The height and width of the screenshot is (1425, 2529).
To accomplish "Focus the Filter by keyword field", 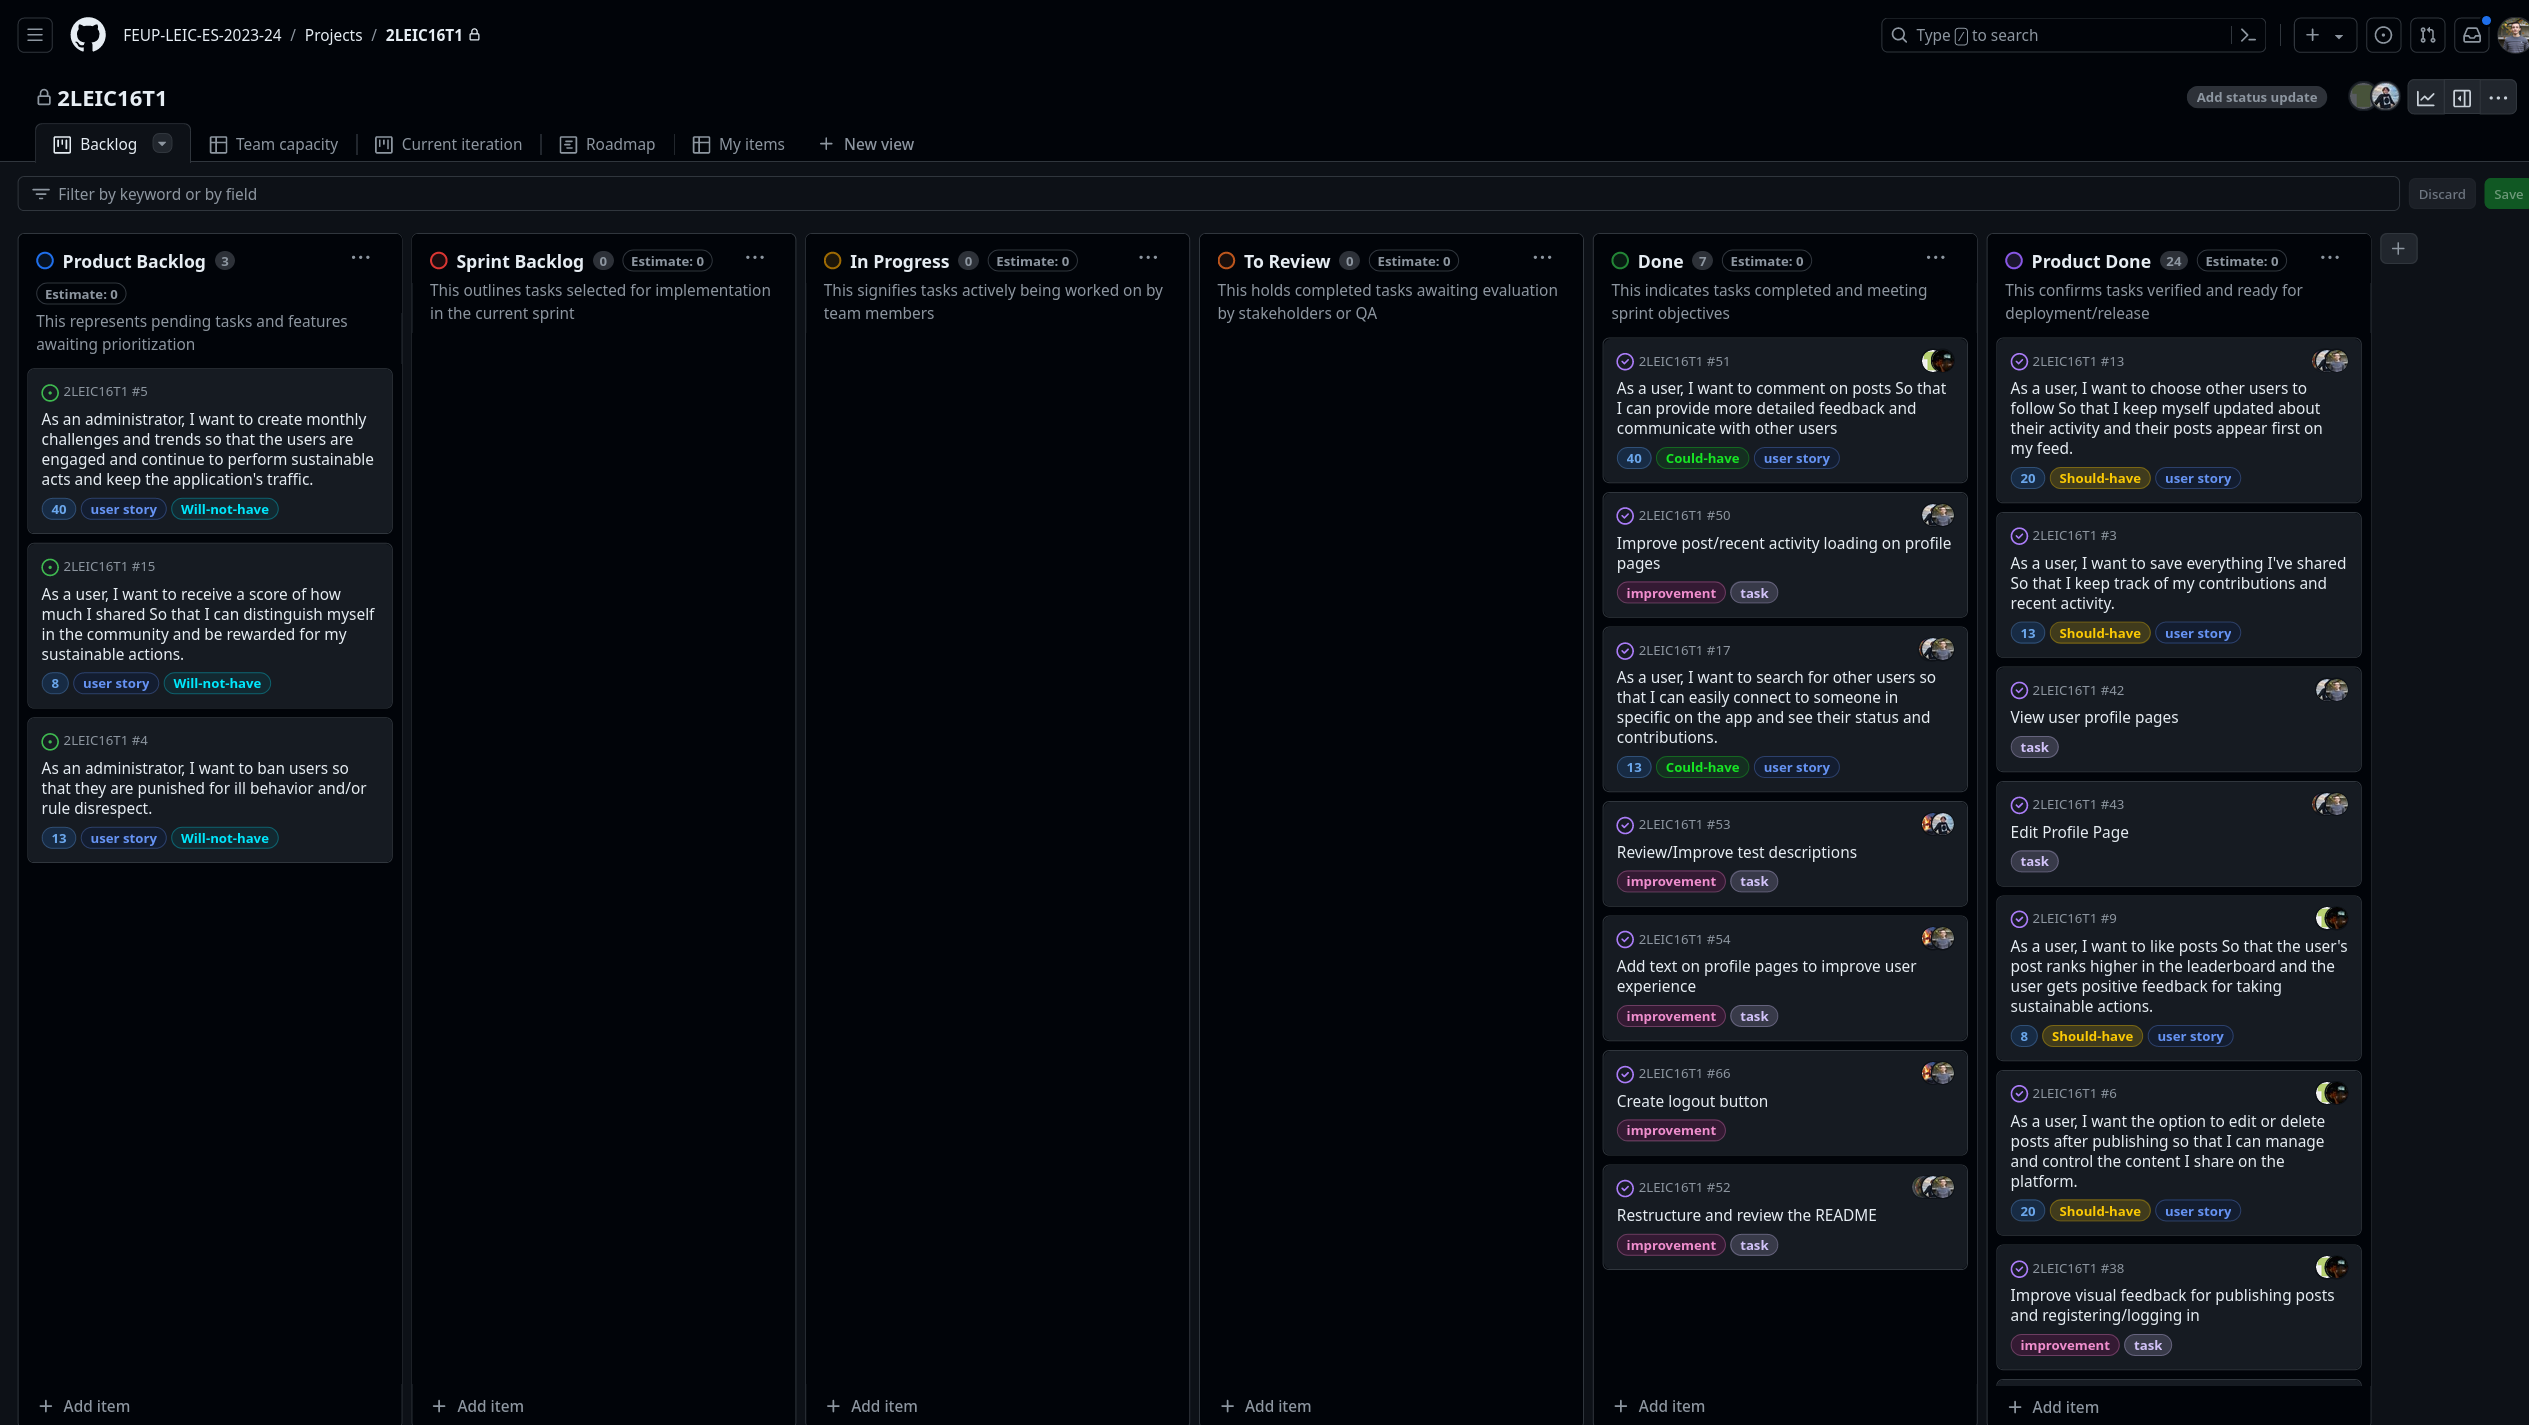I will [1200, 194].
